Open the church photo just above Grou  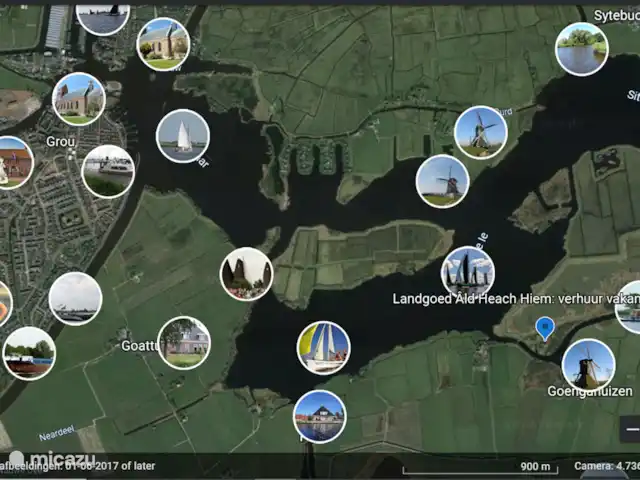pyautogui.click(x=79, y=98)
